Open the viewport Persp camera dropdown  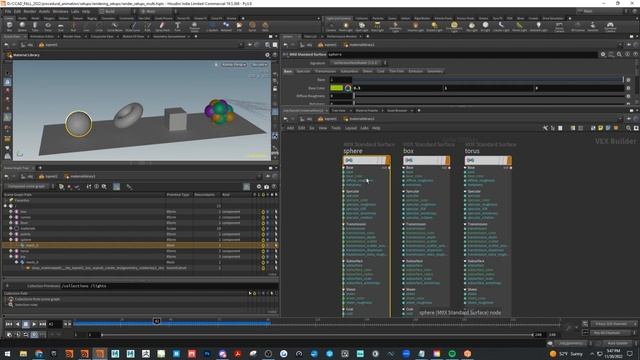259,64
